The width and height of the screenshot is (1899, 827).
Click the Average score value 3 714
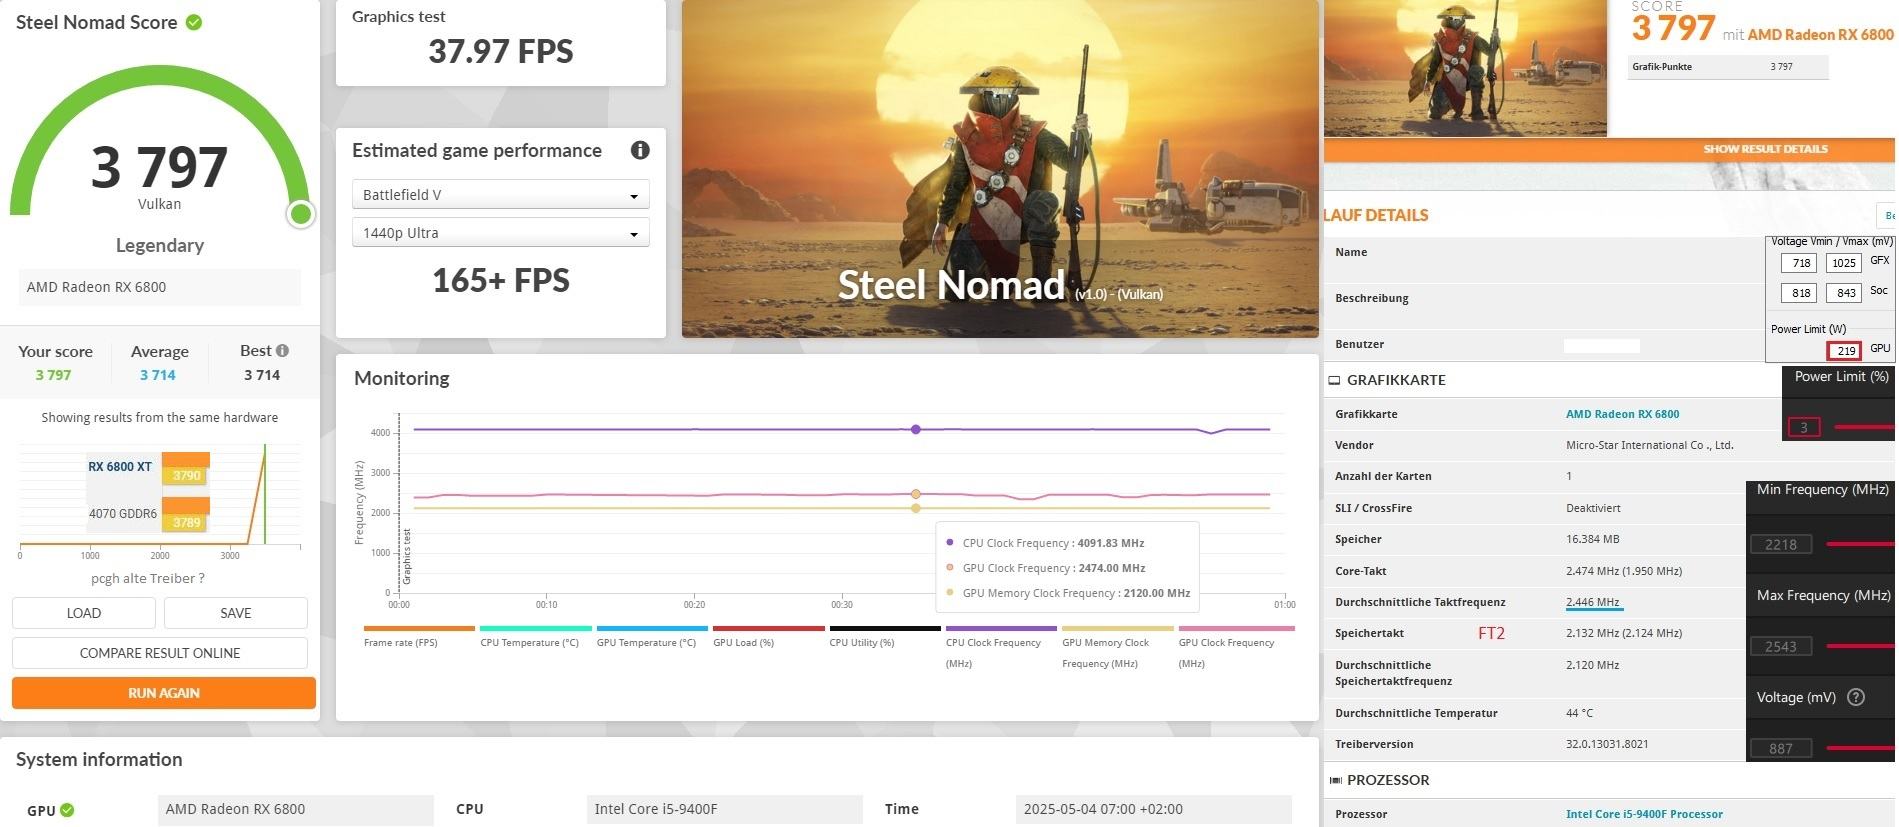click(x=158, y=375)
